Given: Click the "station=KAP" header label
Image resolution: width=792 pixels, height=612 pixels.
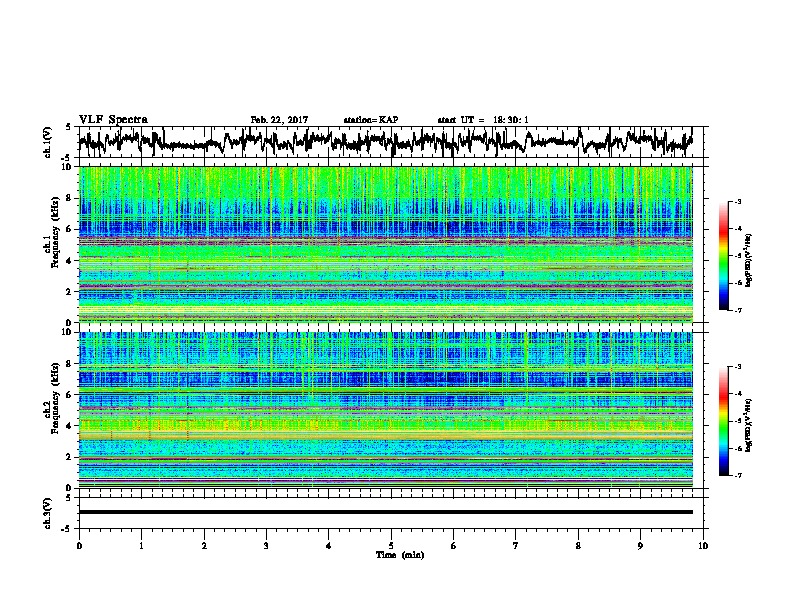Looking at the screenshot, I should point(371,120).
